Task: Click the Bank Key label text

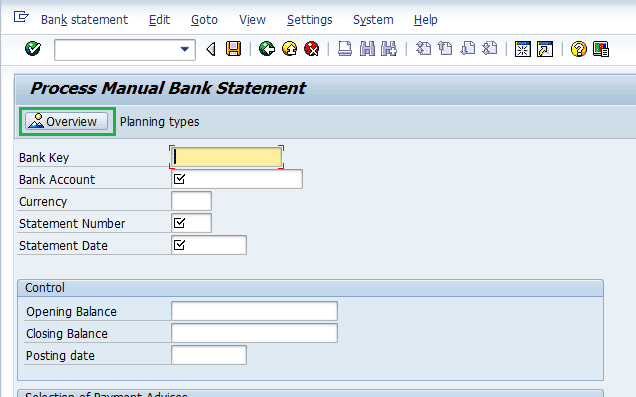Action: point(44,157)
